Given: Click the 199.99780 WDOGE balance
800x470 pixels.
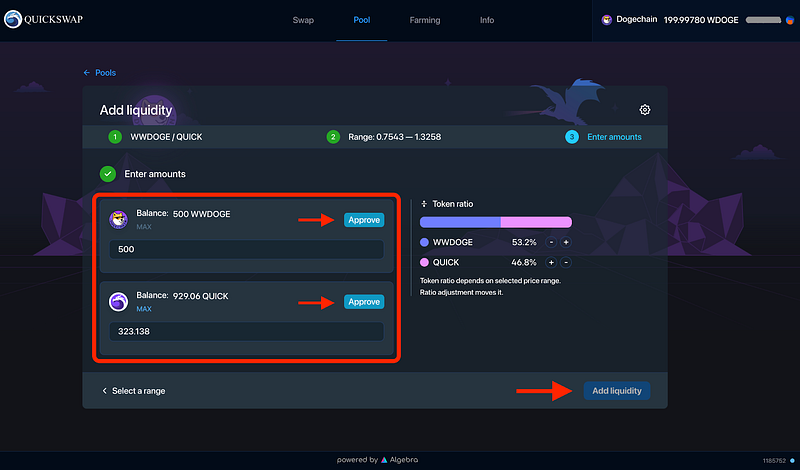Looking at the screenshot, I should pyautogui.click(x=701, y=20).
